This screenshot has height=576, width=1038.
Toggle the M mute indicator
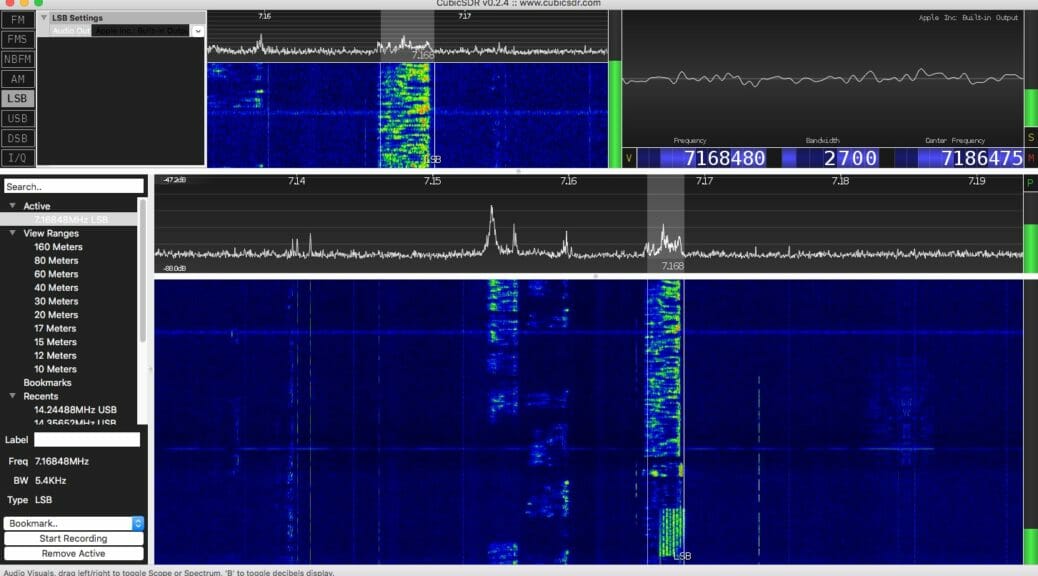coord(1031,157)
